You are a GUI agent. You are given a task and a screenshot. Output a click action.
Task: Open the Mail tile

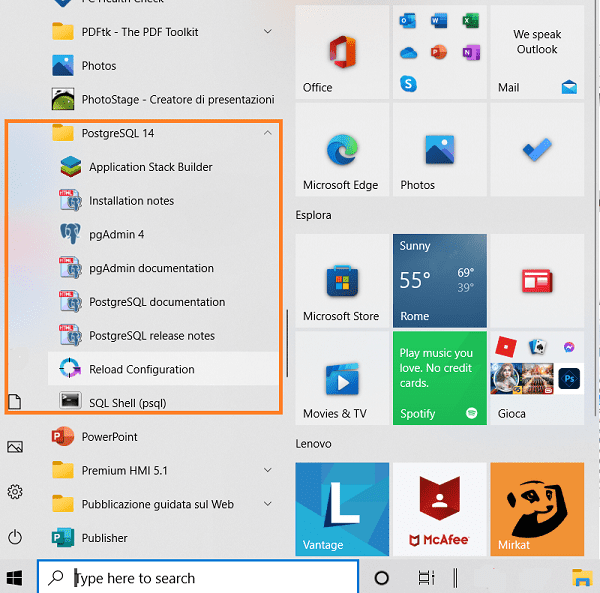tap(537, 52)
